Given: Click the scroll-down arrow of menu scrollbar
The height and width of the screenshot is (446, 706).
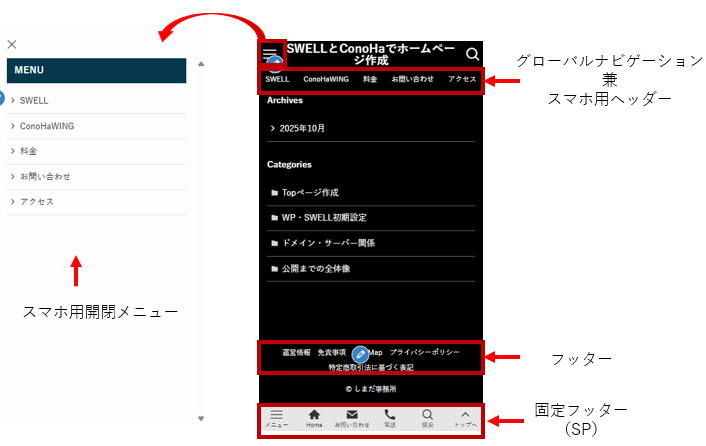Looking at the screenshot, I should (201, 419).
